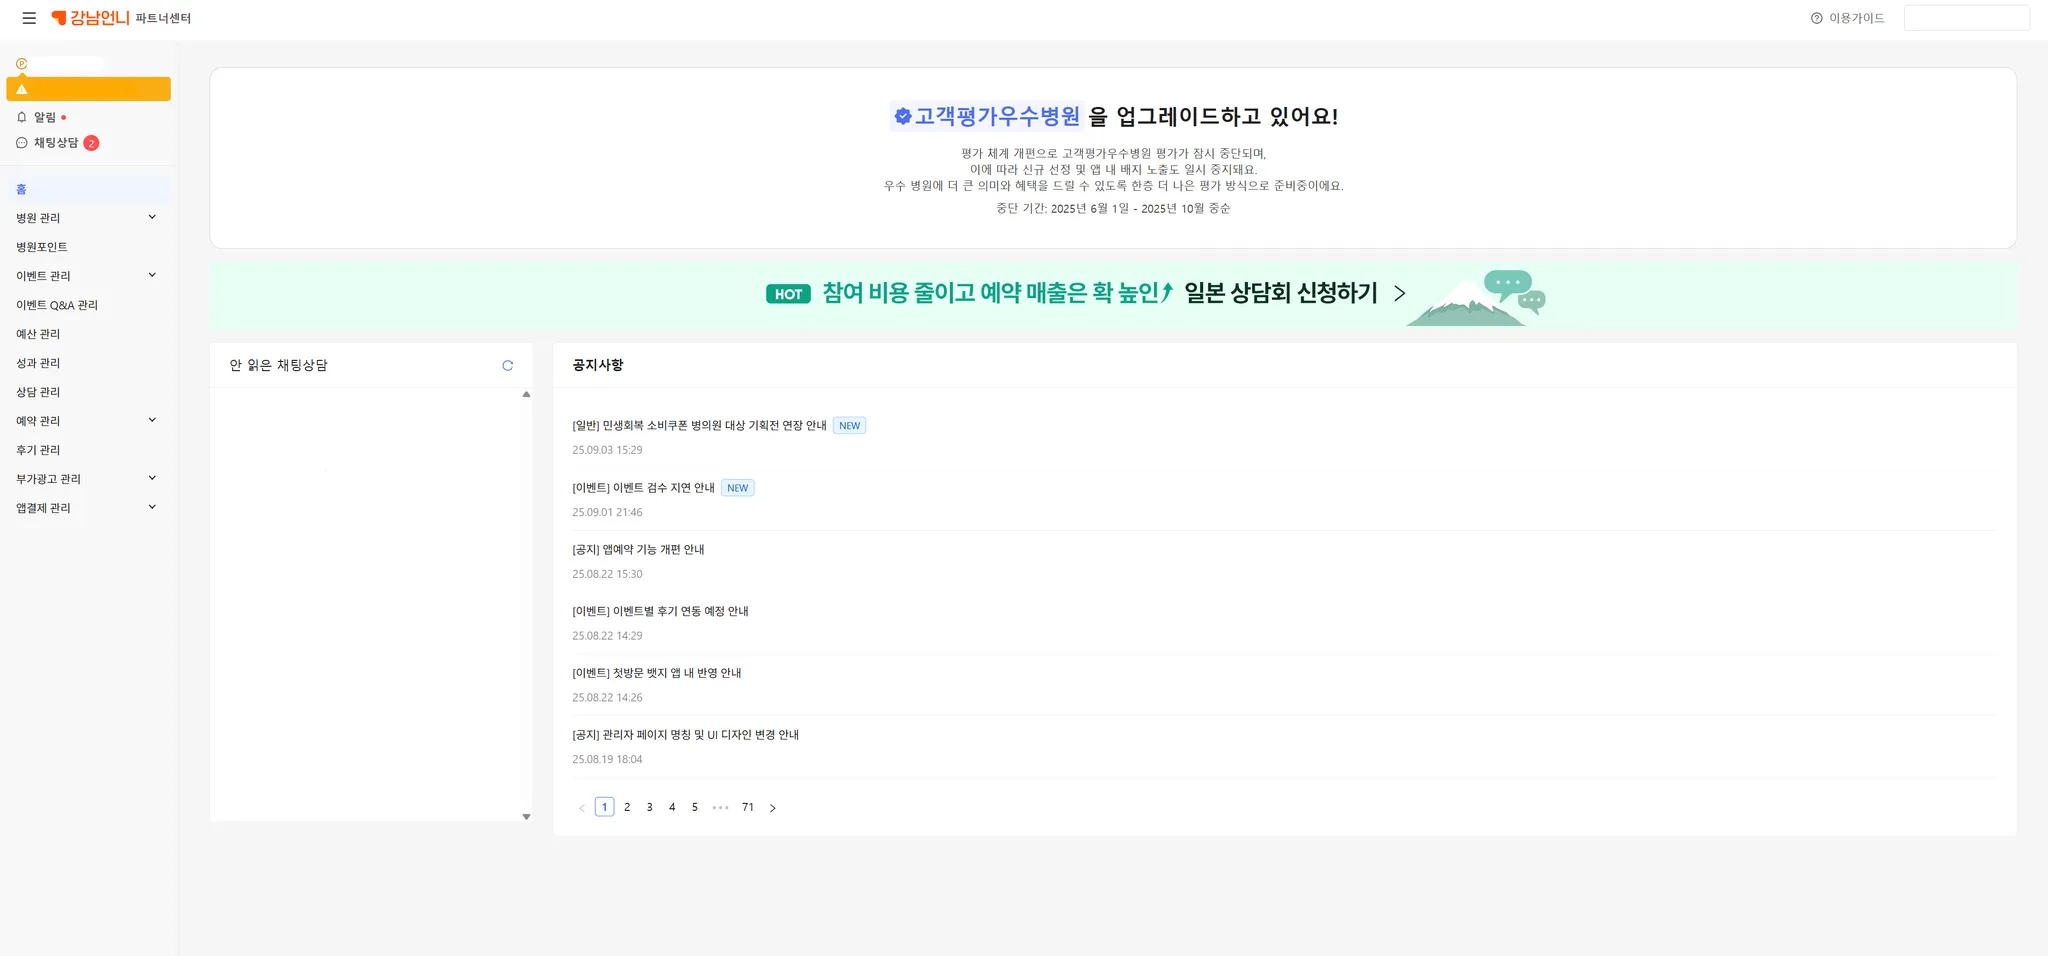The width and height of the screenshot is (2048, 956).
Task: Open the 이용가이드 help guide
Action: tap(1847, 18)
